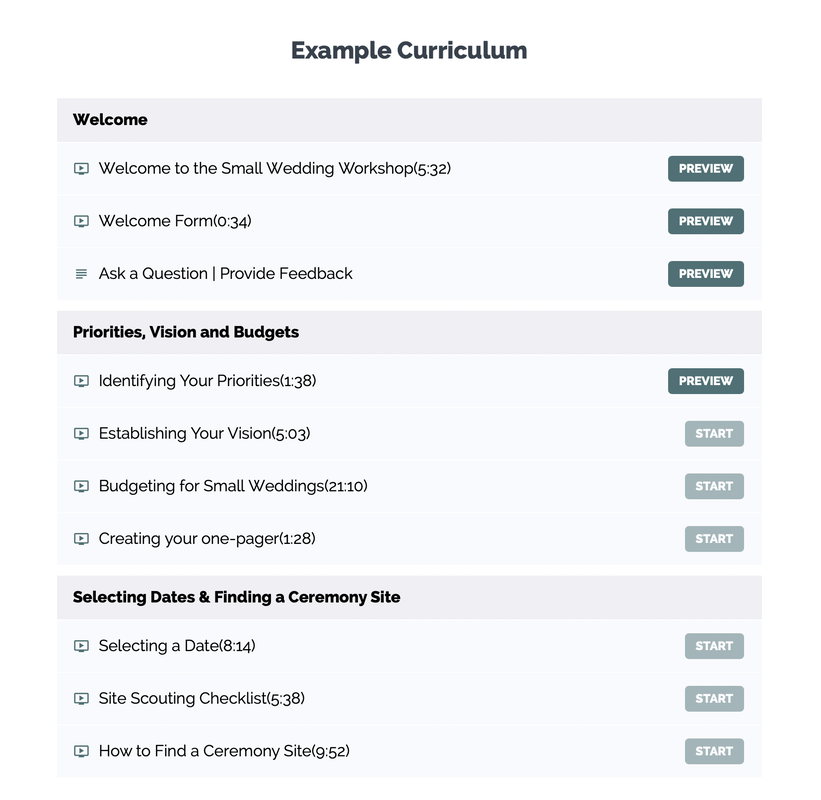Click the video icon next to Welcome Form
This screenshot has height=800, width=821.
click(x=81, y=222)
